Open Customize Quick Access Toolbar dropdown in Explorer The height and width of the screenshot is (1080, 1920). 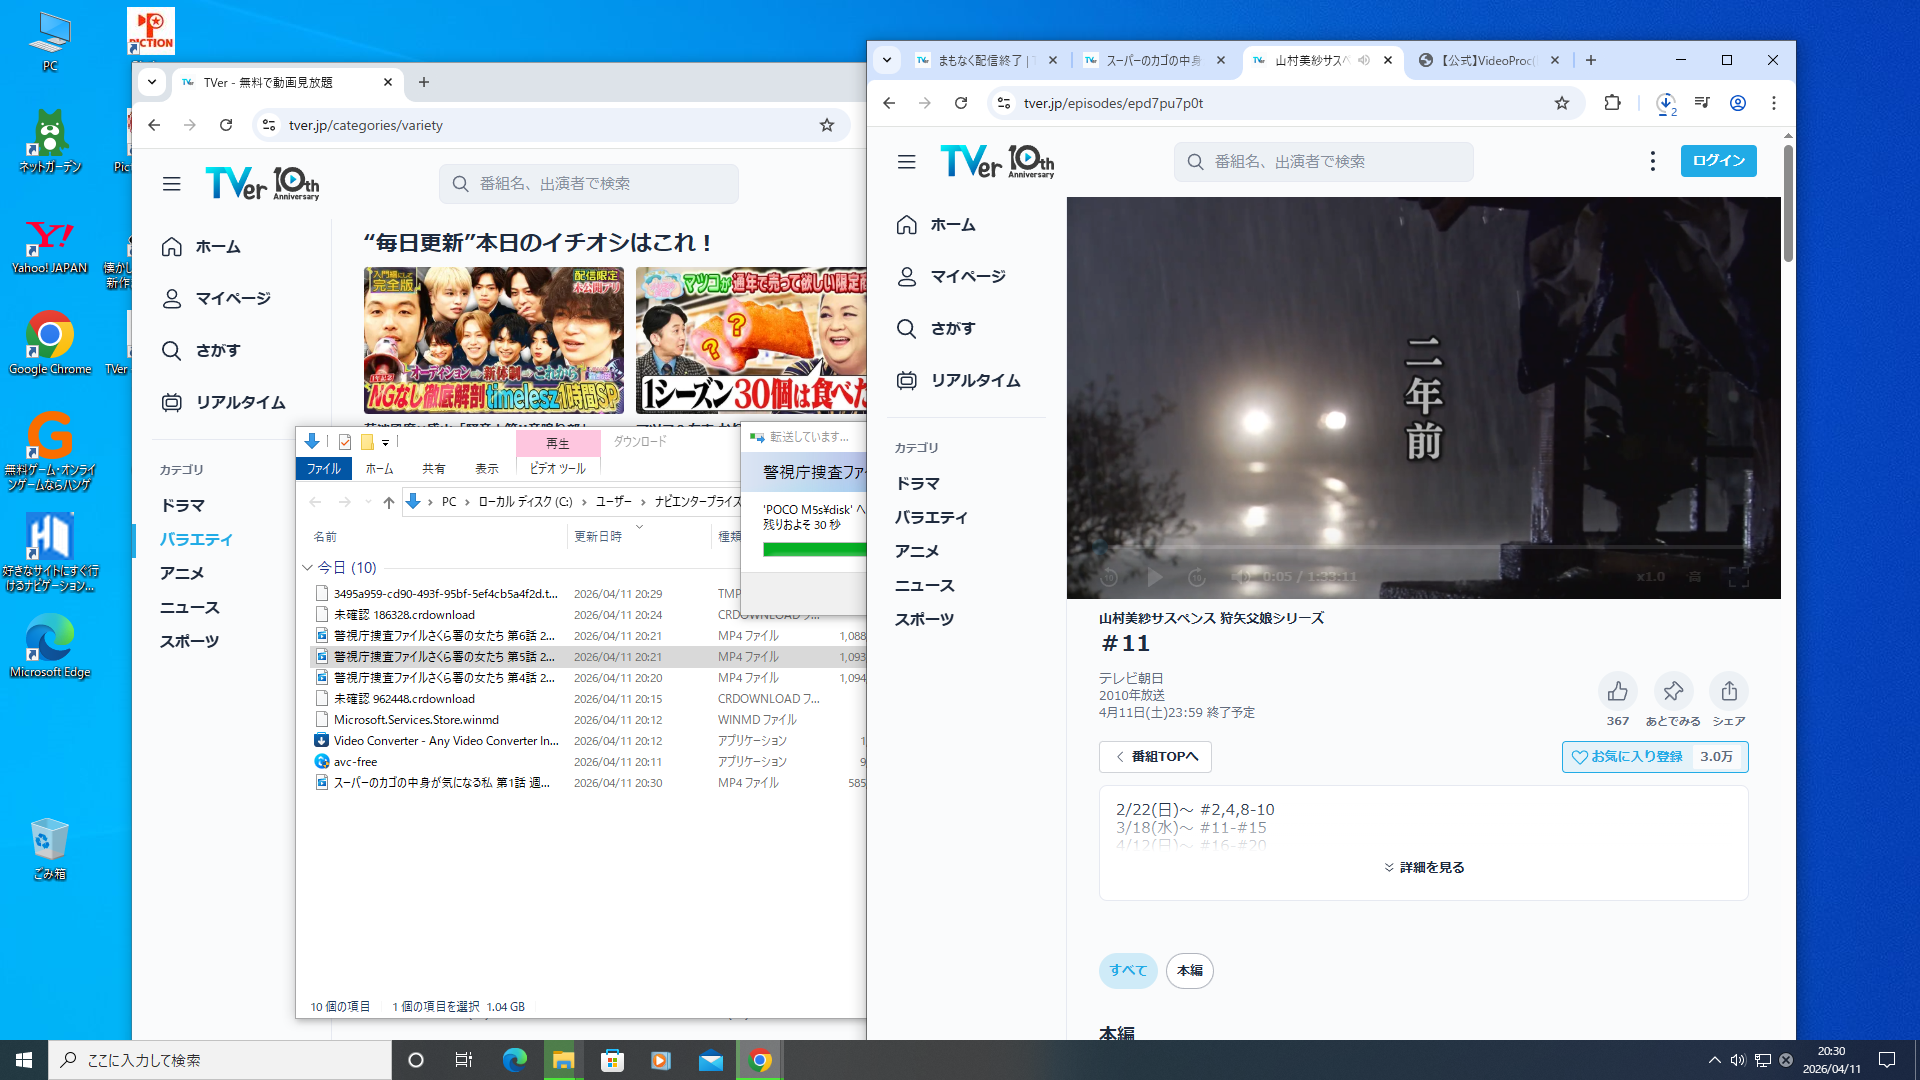click(x=385, y=442)
